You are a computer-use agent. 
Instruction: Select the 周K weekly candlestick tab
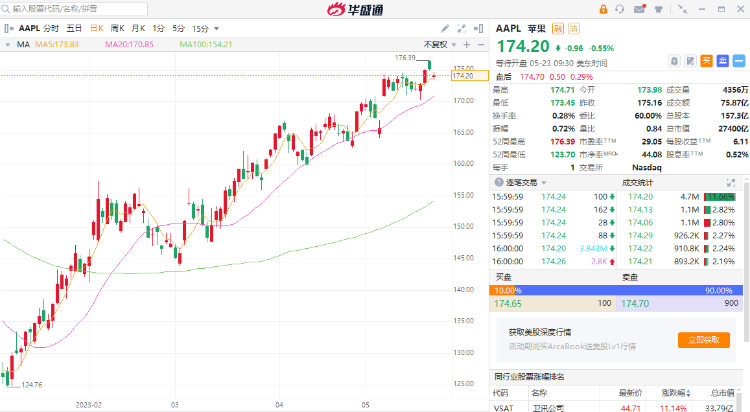[x=118, y=29]
